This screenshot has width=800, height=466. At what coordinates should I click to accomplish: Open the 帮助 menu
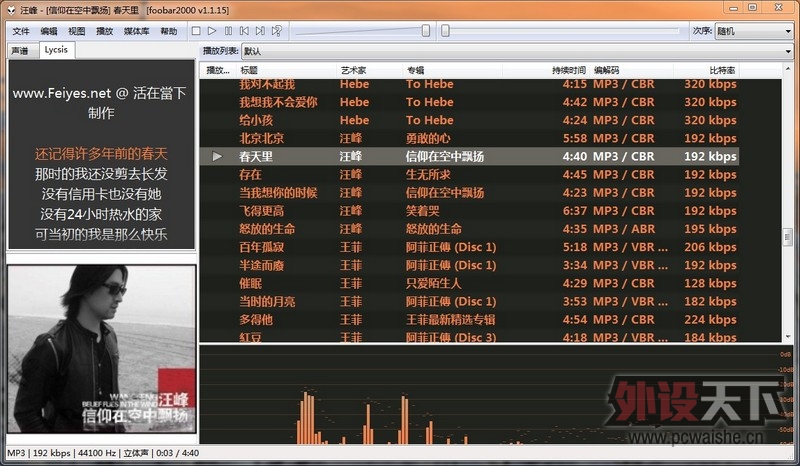click(168, 31)
